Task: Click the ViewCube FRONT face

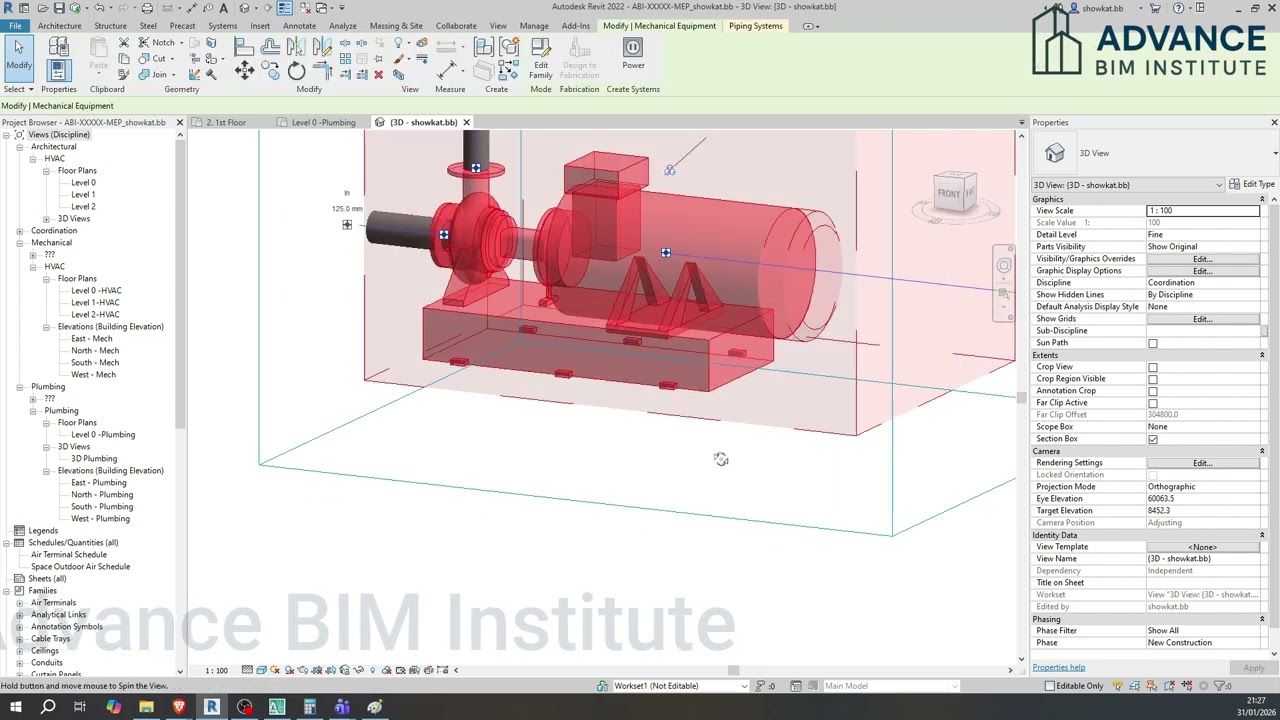Action: tap(949, 193)
